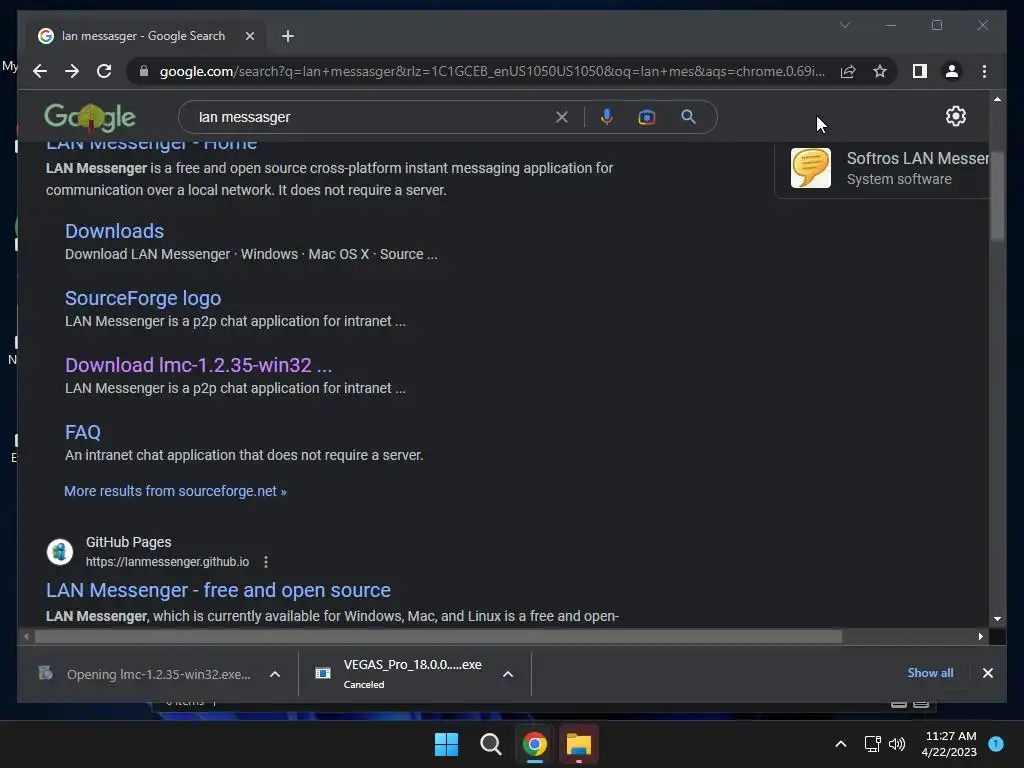Open LAN Messenger - Home result
Image resolution: width=1024 pixels, height=768 pixels.
152,145
